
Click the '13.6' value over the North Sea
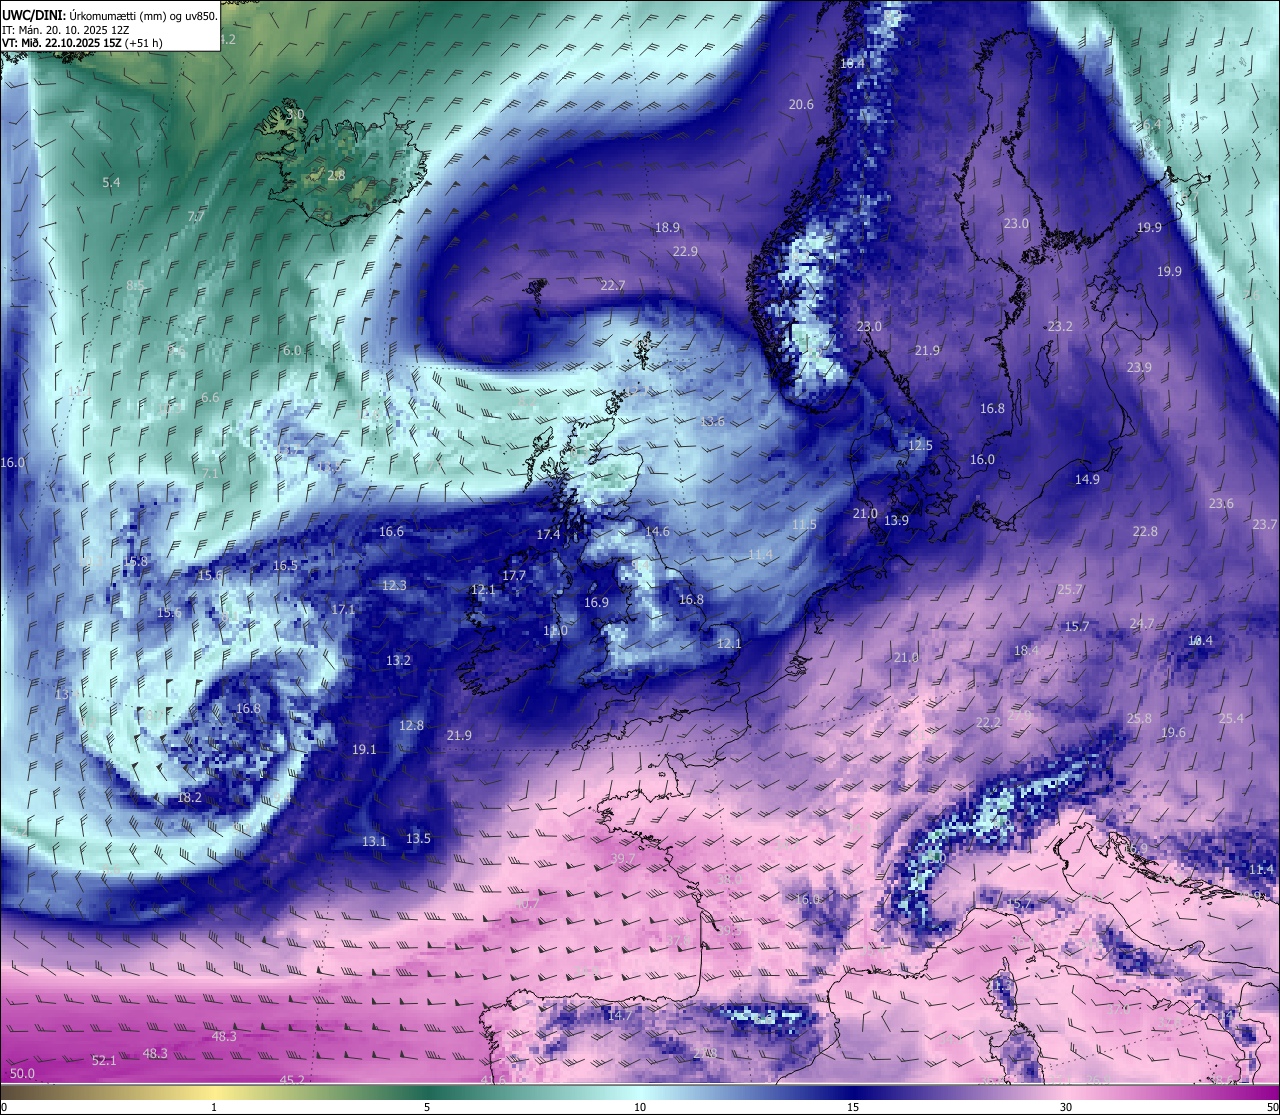click(712, 421)
